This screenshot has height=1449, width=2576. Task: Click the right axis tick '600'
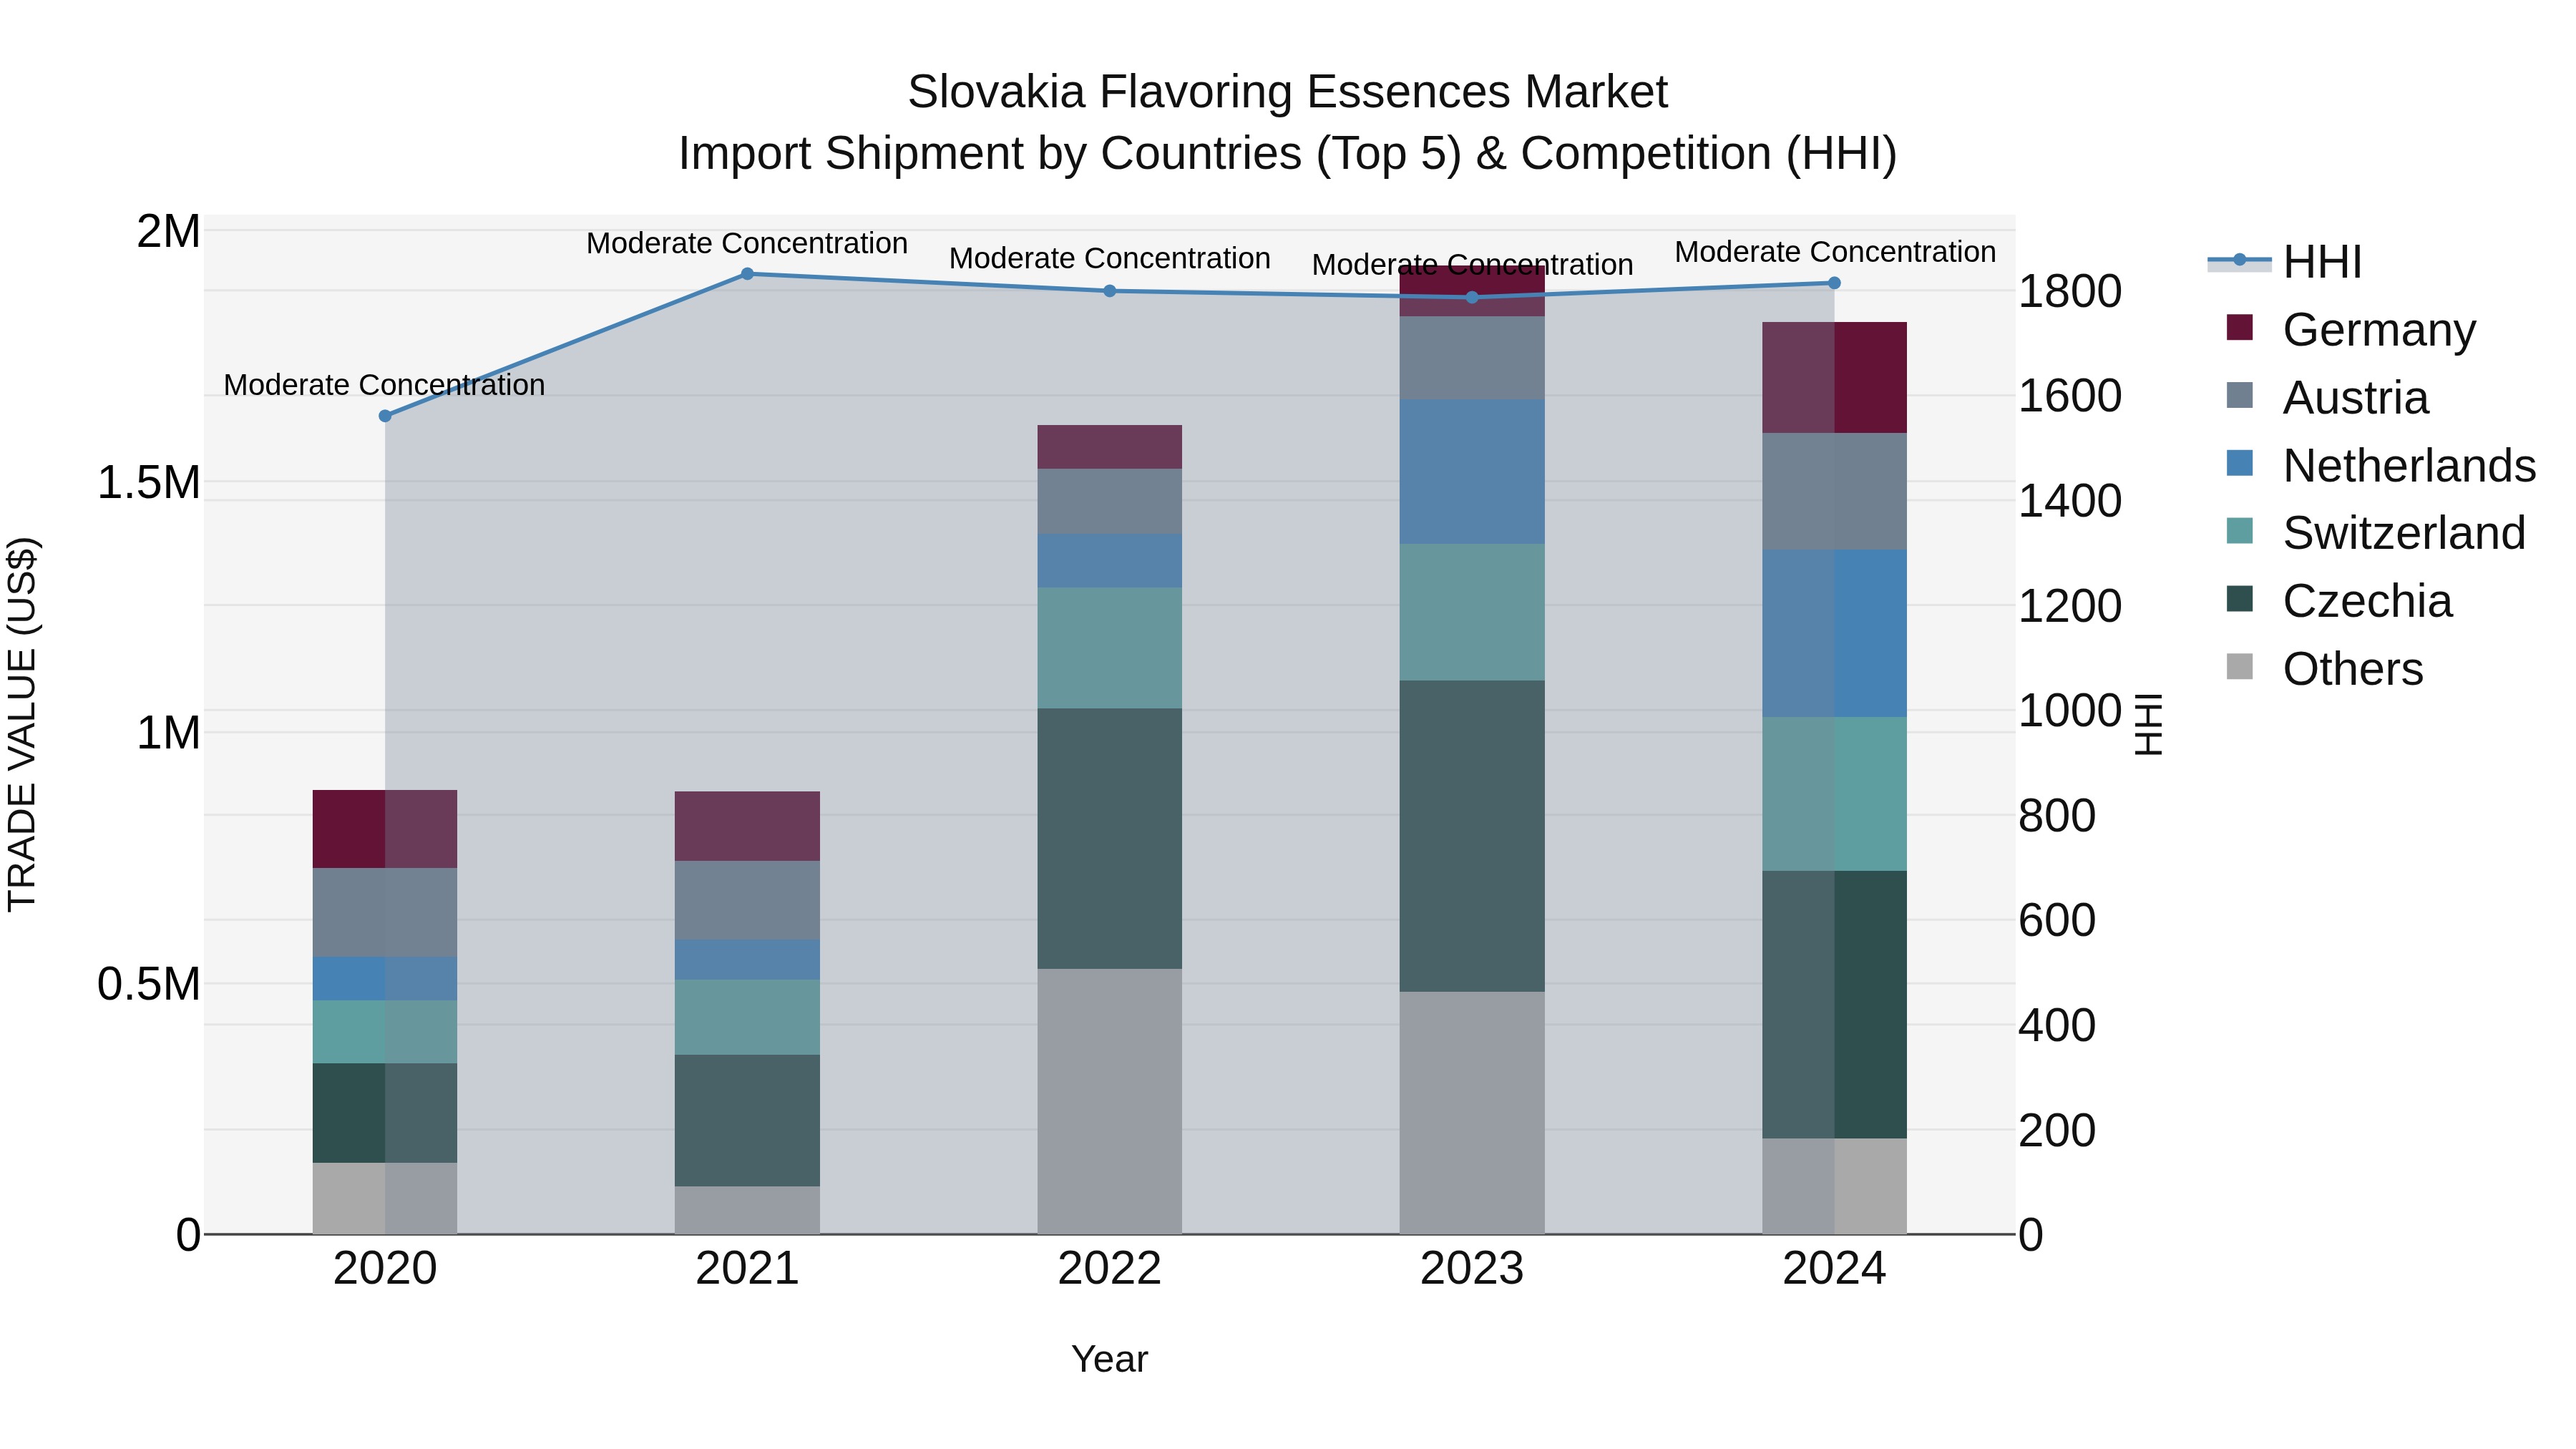tap(2057, 920)
